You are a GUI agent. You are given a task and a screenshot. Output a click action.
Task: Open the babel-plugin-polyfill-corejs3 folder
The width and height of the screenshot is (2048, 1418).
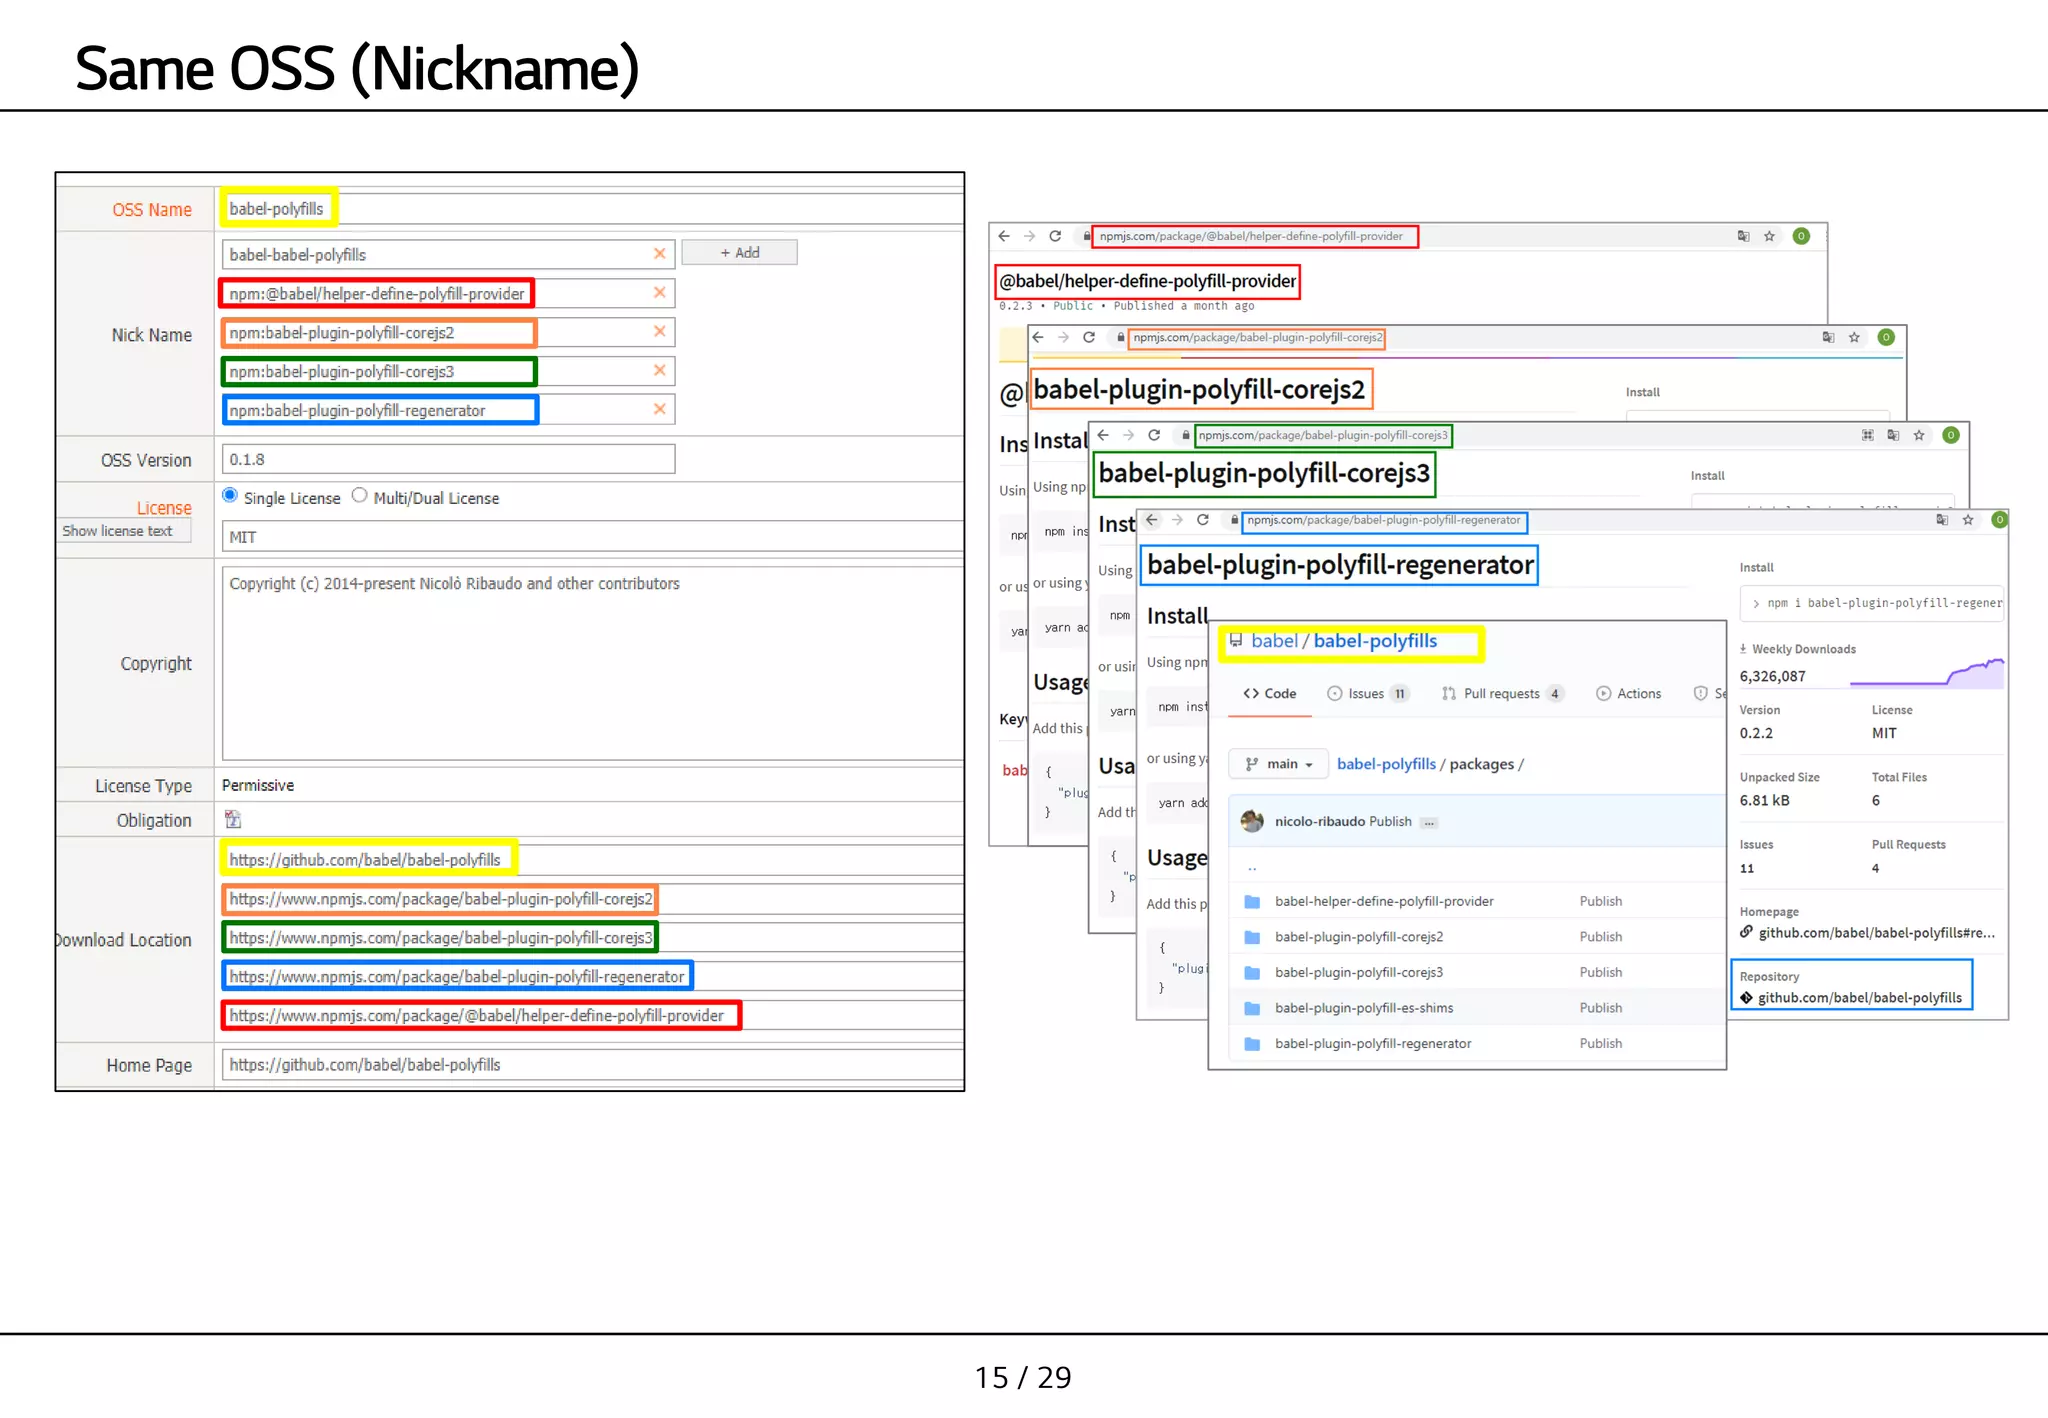pyautogui.click(x=1359, y=972)
